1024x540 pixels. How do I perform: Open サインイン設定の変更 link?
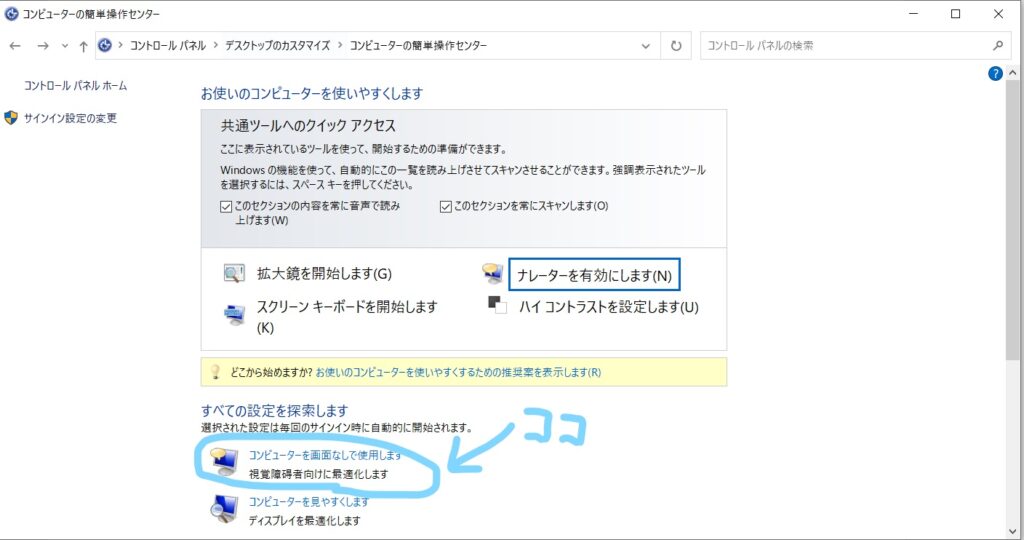coord(71,118)
